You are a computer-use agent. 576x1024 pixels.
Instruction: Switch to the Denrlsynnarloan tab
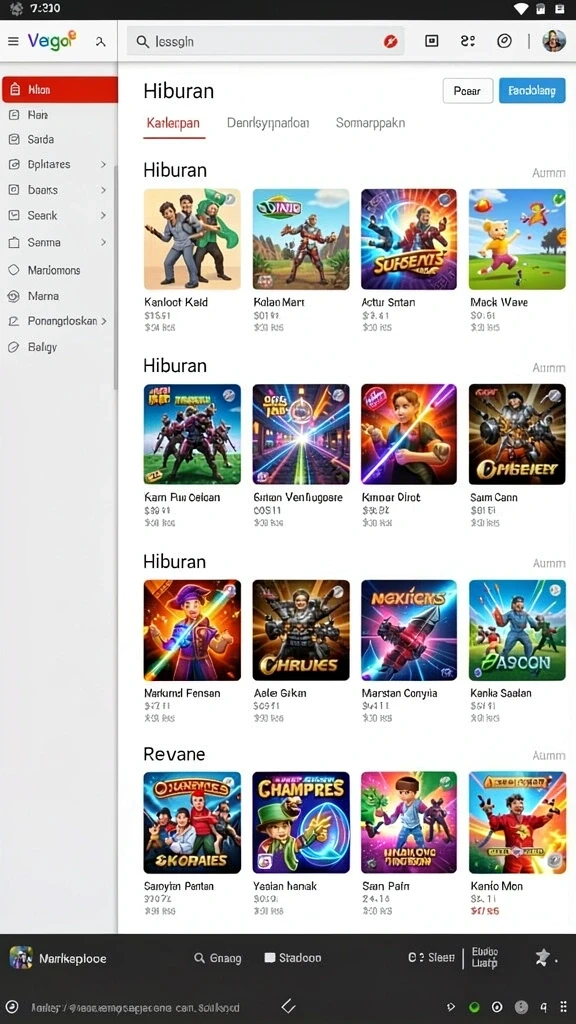[268, 123]
